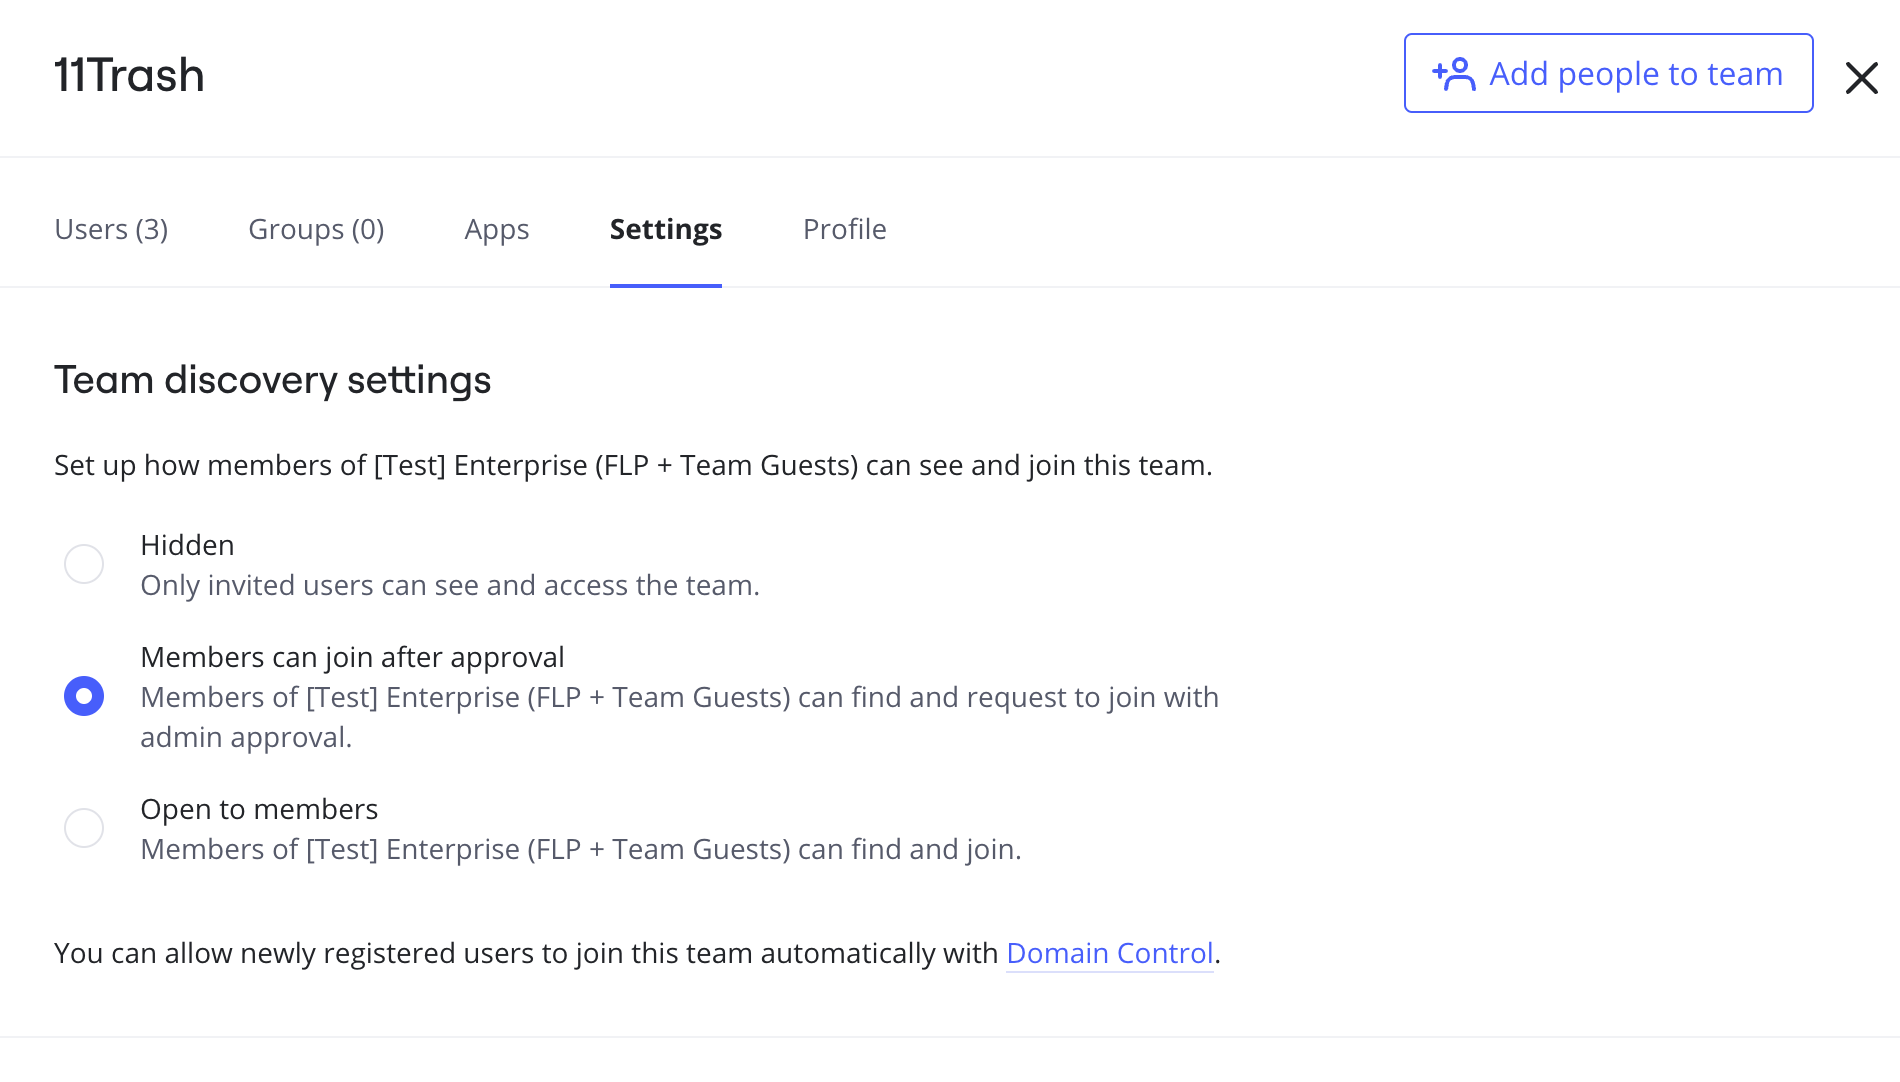The image size is (1900, 1082).
Task: View the team Profile tab
Action: (844, 229)
